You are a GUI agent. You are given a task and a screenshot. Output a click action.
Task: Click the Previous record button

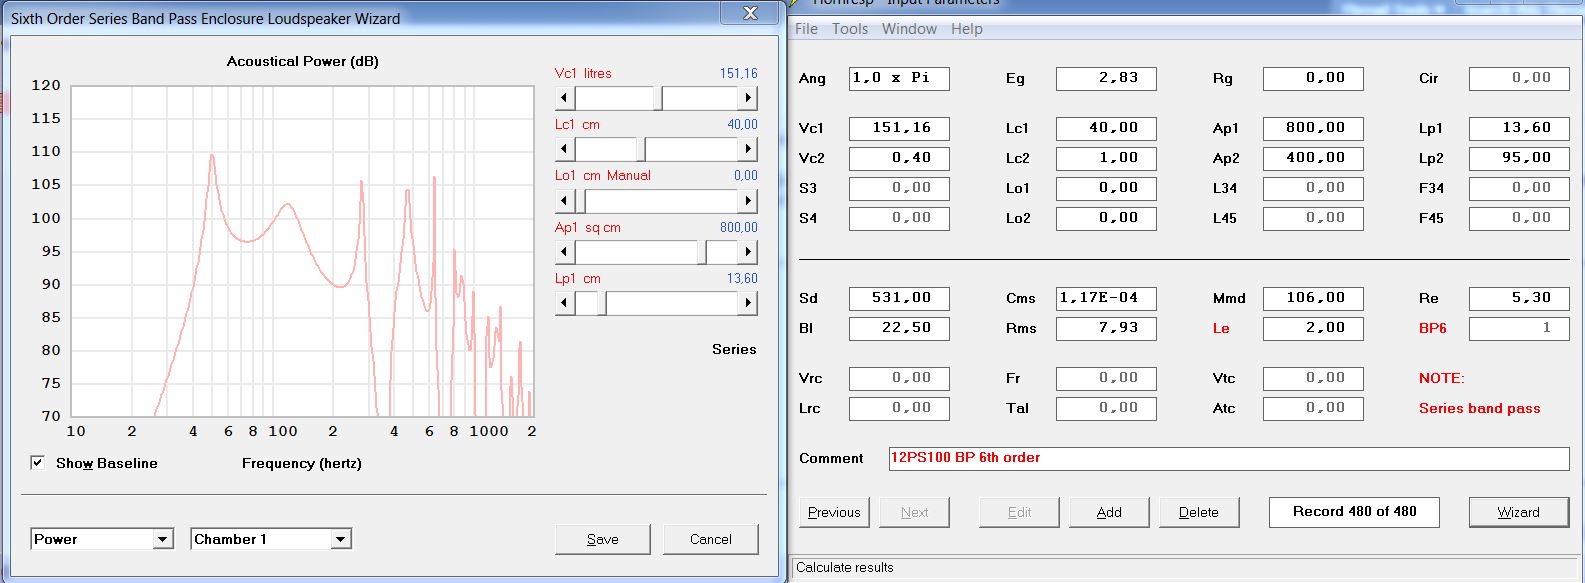[834, 512]
